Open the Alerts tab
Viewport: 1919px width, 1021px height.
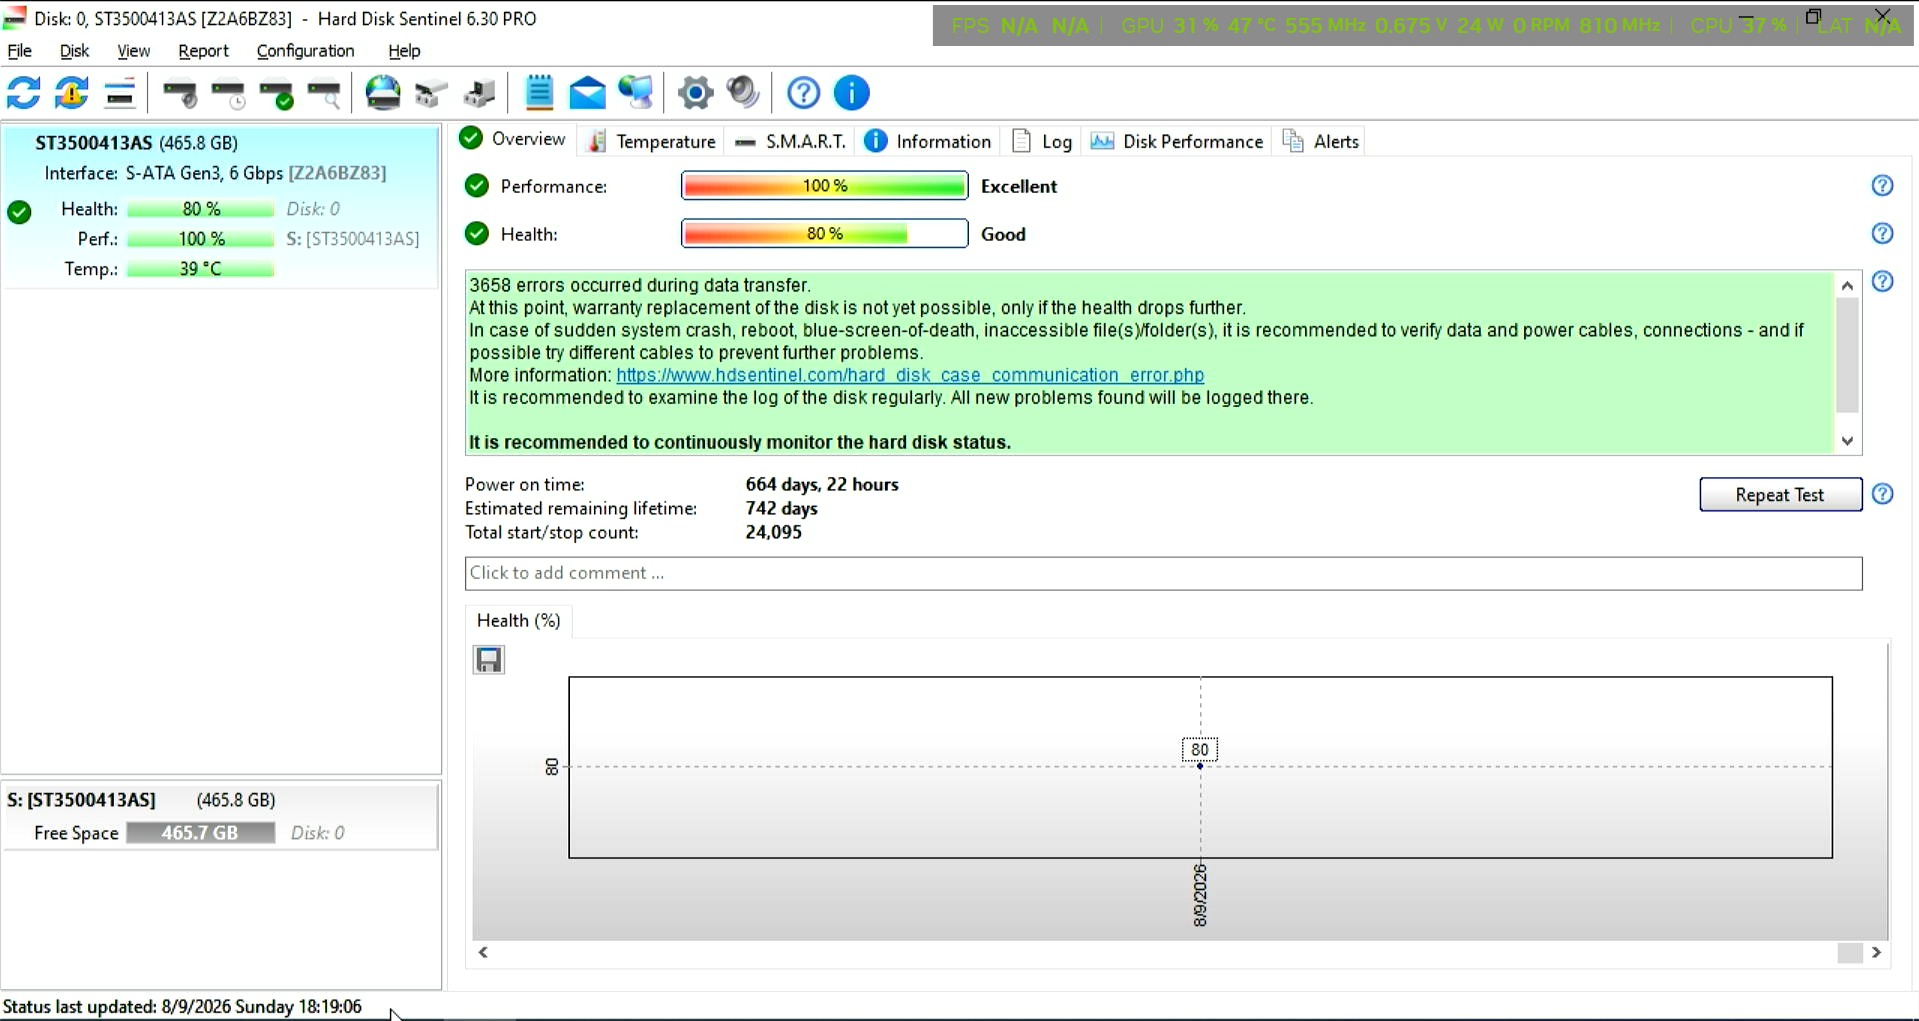tap(1321, 142)
